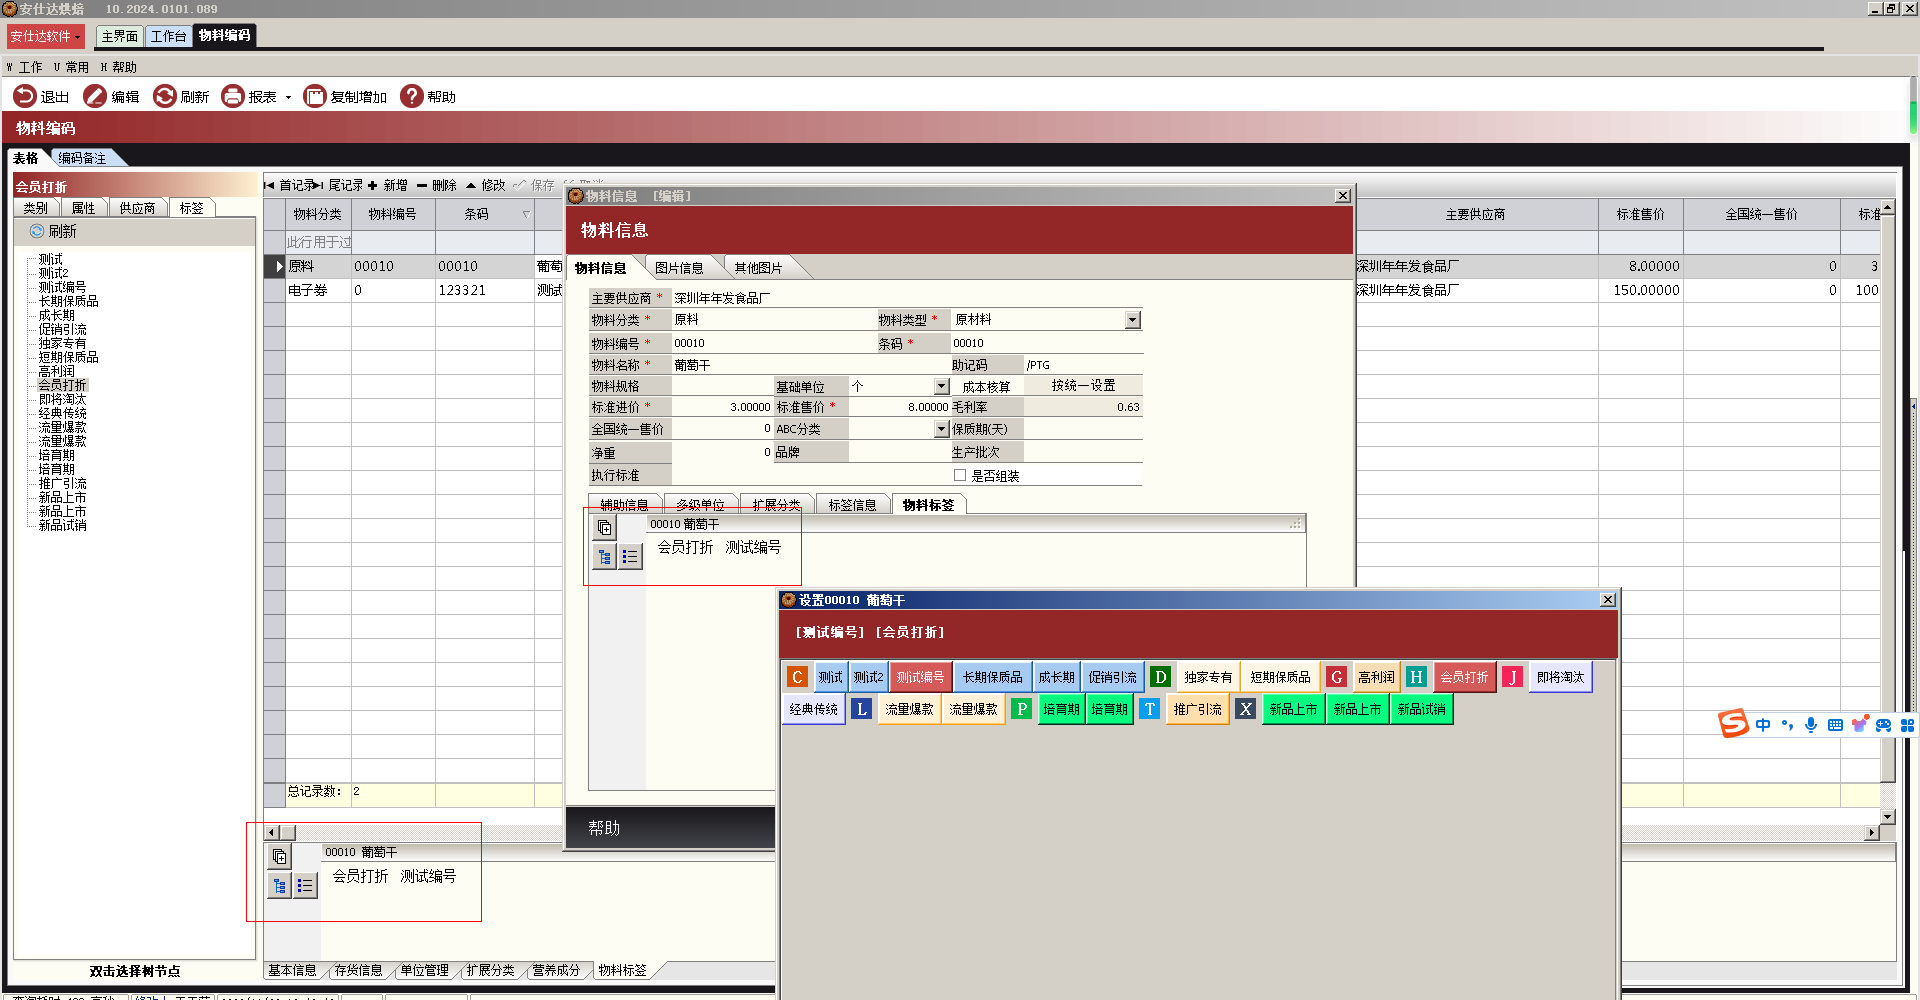Toggle the 即将淘汰 tag in the 设置 dialog
1920x1000 pixels.
coord(1560,677)
